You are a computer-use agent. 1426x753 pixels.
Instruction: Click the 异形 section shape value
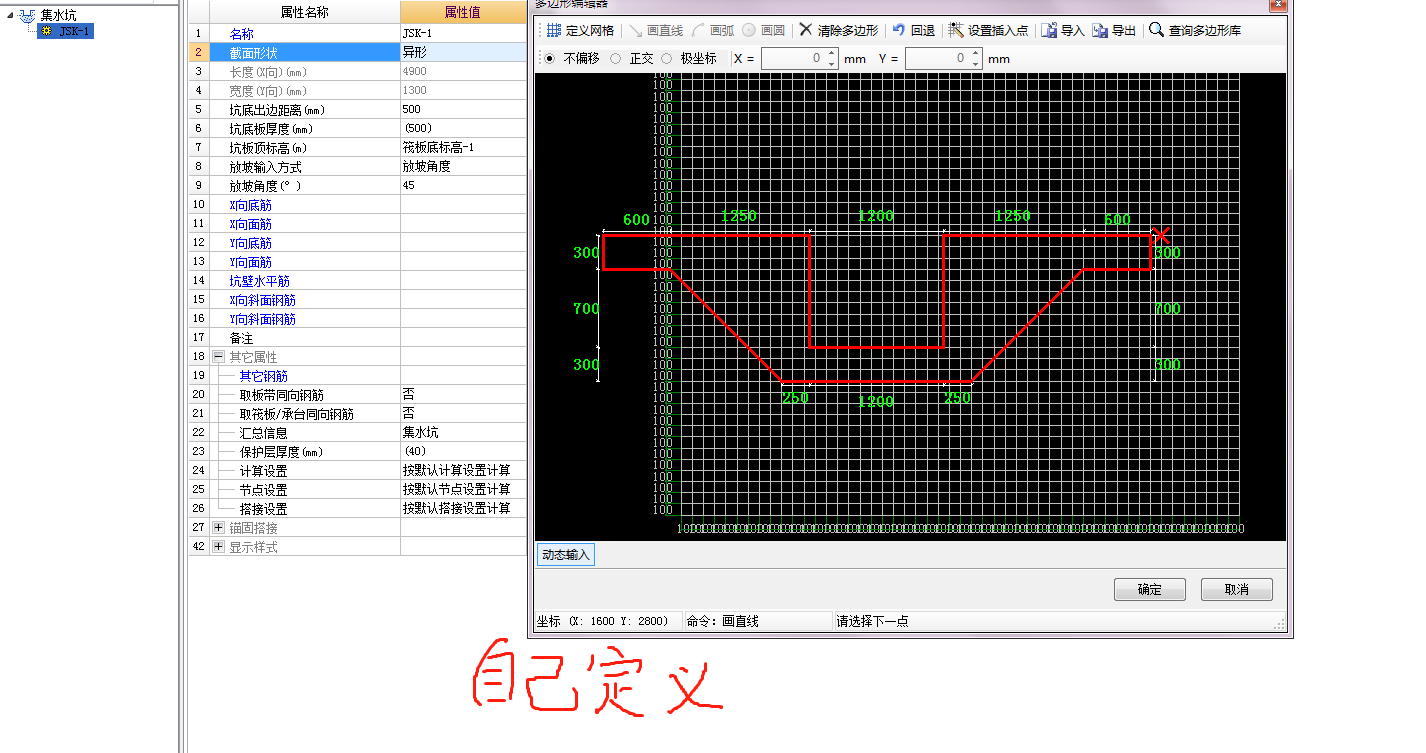point(463,52)
